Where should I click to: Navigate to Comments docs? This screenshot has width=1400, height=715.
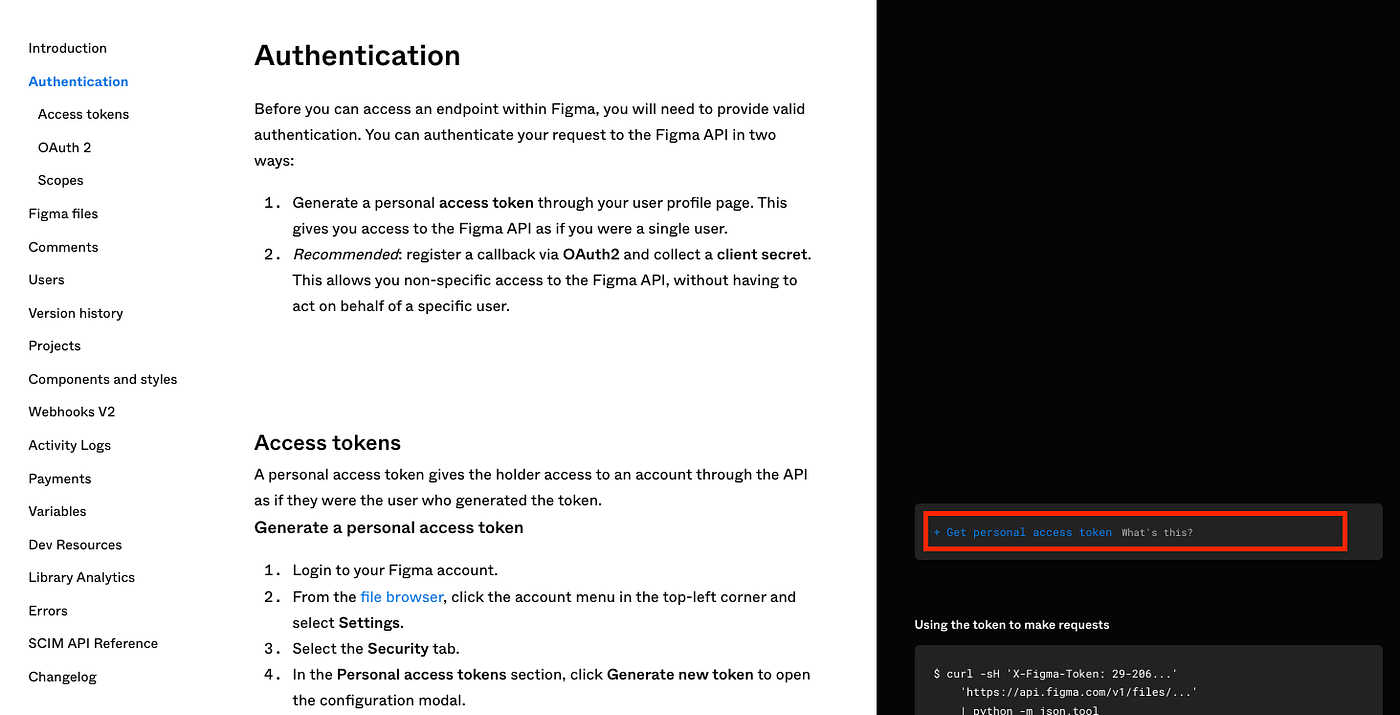point(63,247)
